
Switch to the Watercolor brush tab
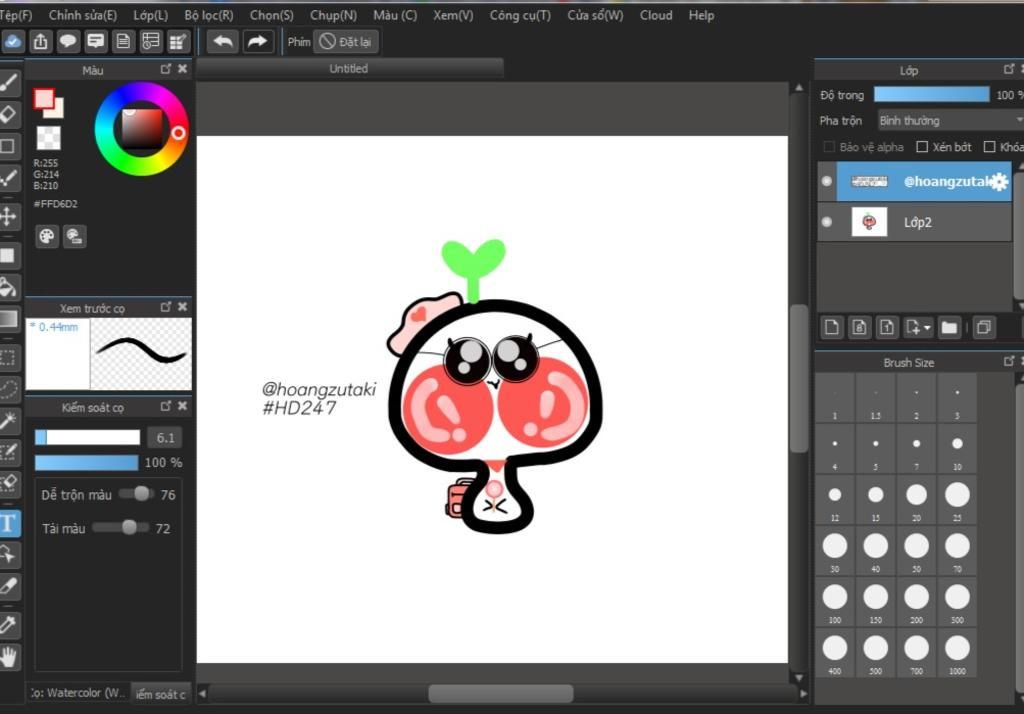[78, 693]
